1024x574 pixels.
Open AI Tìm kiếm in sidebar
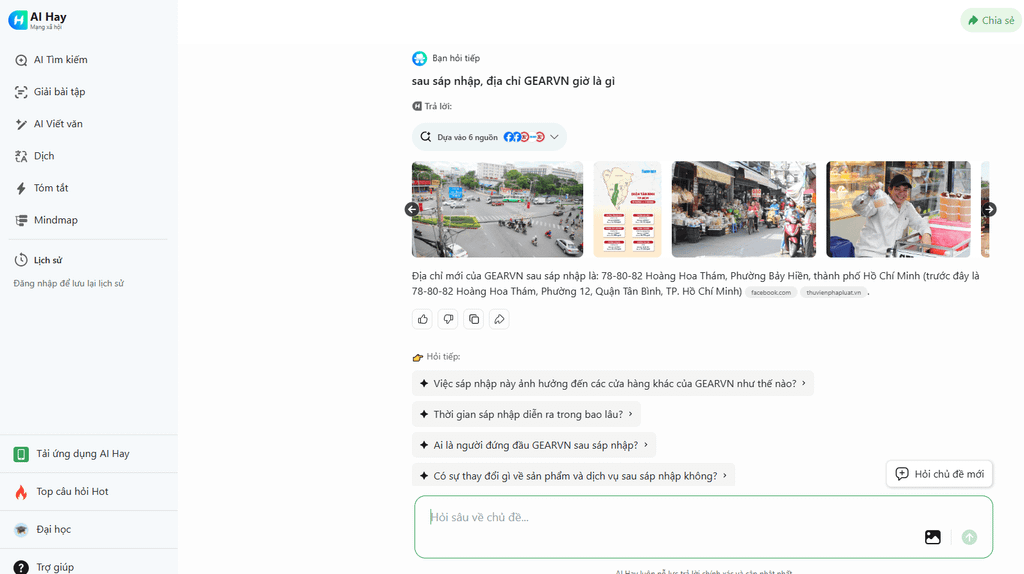[60, 59]
